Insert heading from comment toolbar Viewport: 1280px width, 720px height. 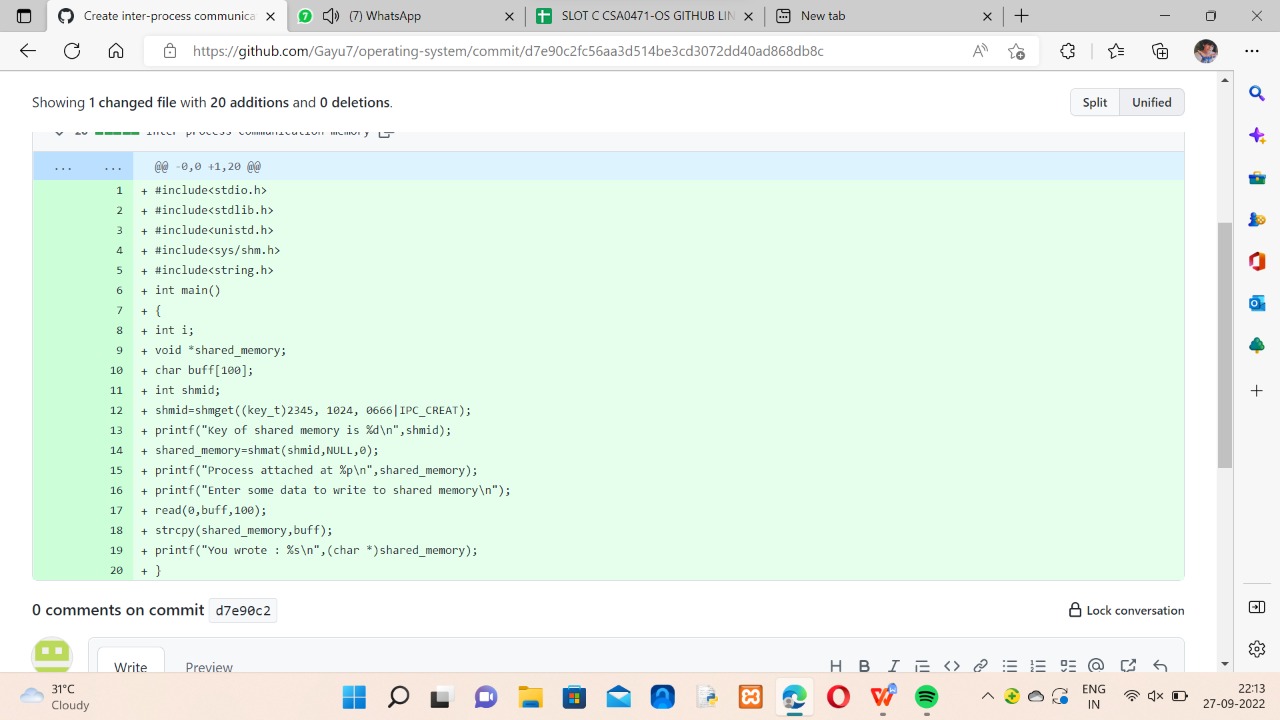836,666
